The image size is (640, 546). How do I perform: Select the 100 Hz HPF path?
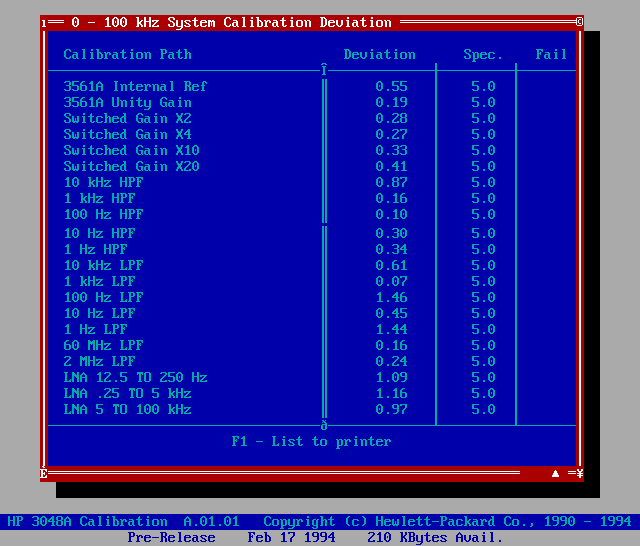(103, 214)
